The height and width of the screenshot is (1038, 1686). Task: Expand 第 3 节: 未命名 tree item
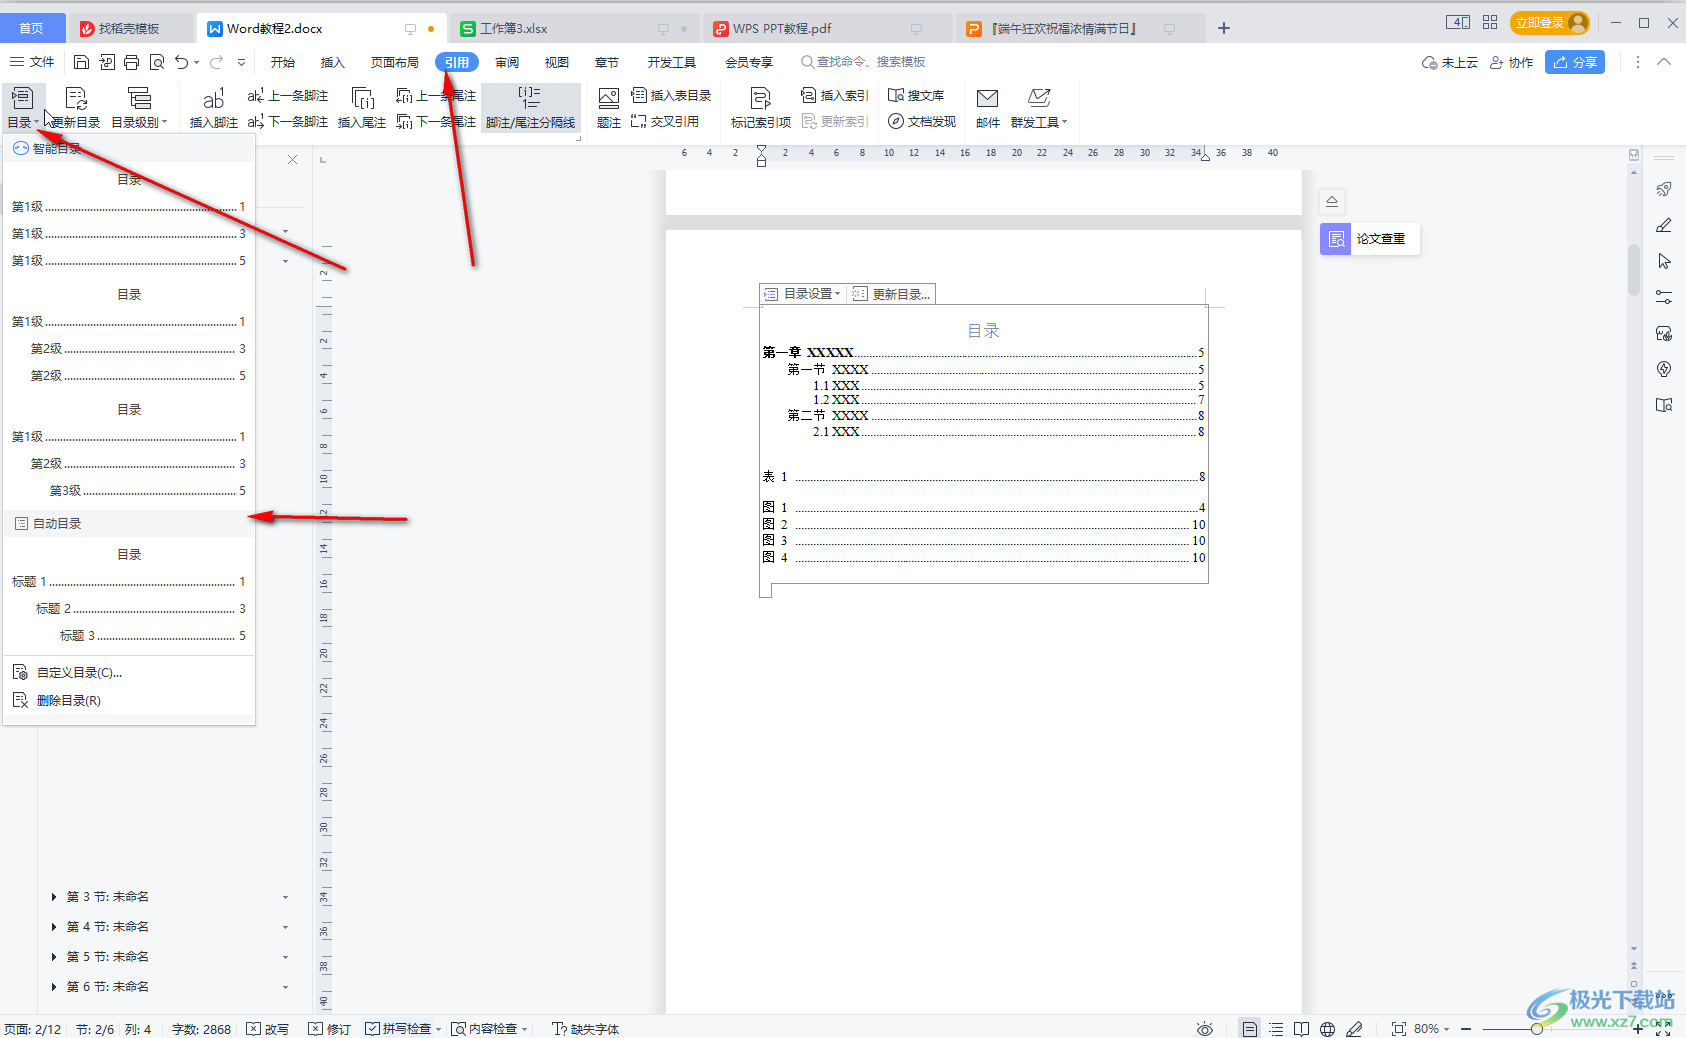pos(54,897)
